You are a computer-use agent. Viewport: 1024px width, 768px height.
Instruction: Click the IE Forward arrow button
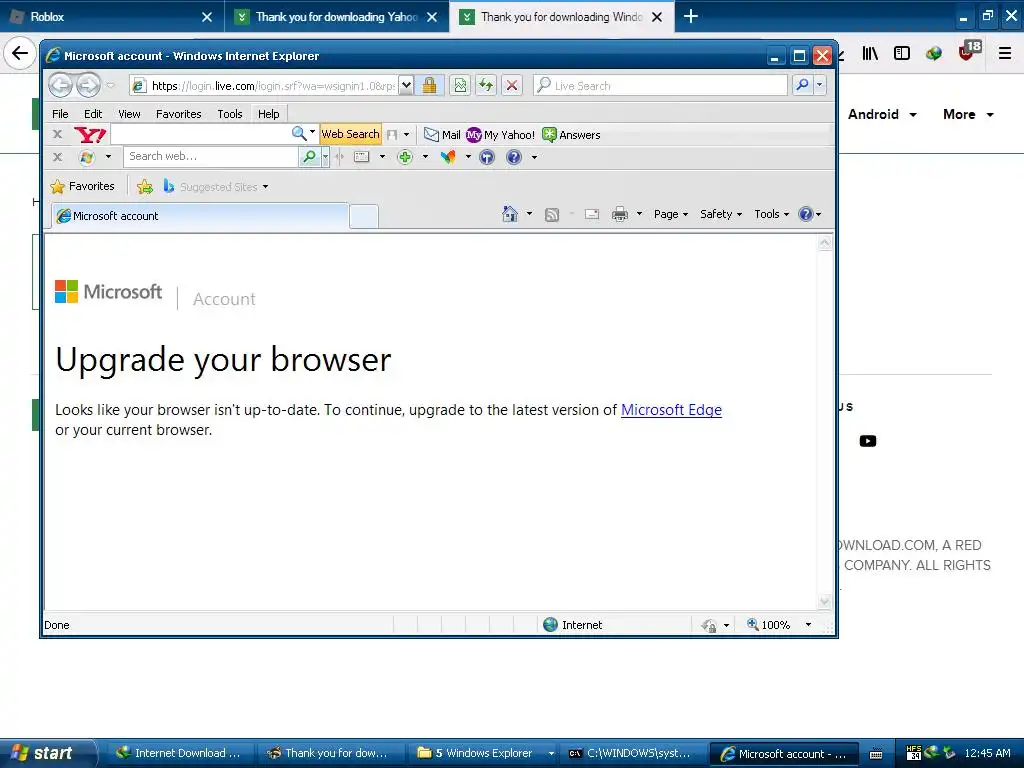click(x=88, y=85)
